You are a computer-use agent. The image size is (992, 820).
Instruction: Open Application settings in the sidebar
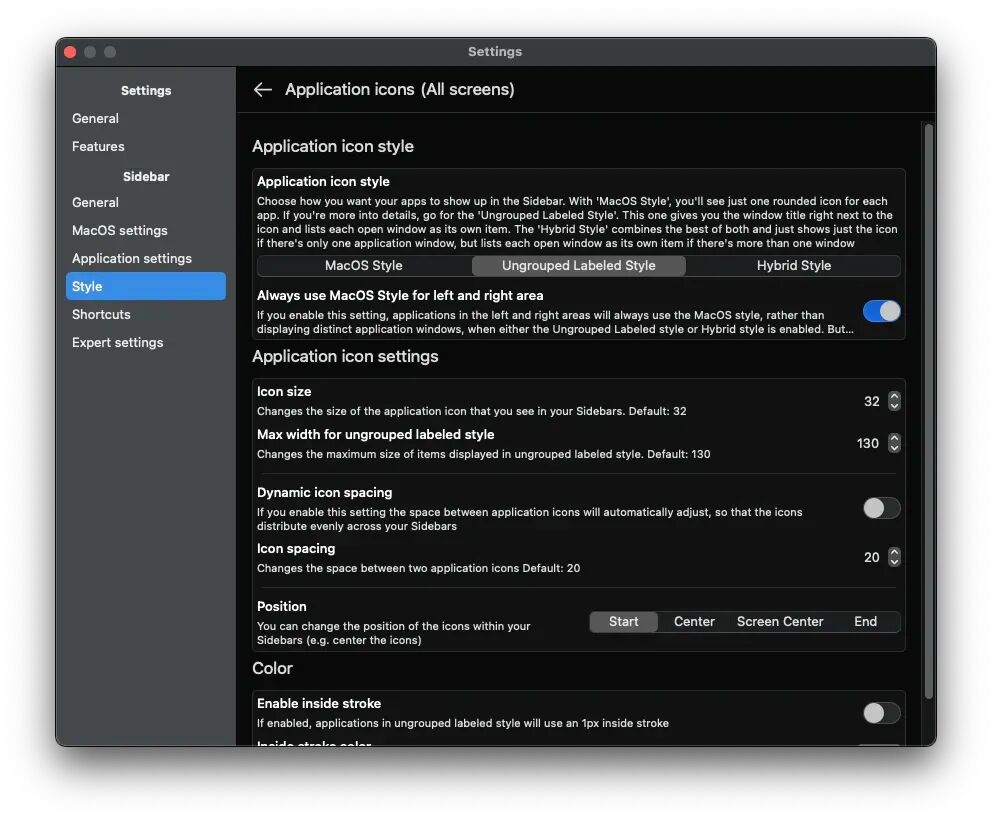click(x=146, y=258)
